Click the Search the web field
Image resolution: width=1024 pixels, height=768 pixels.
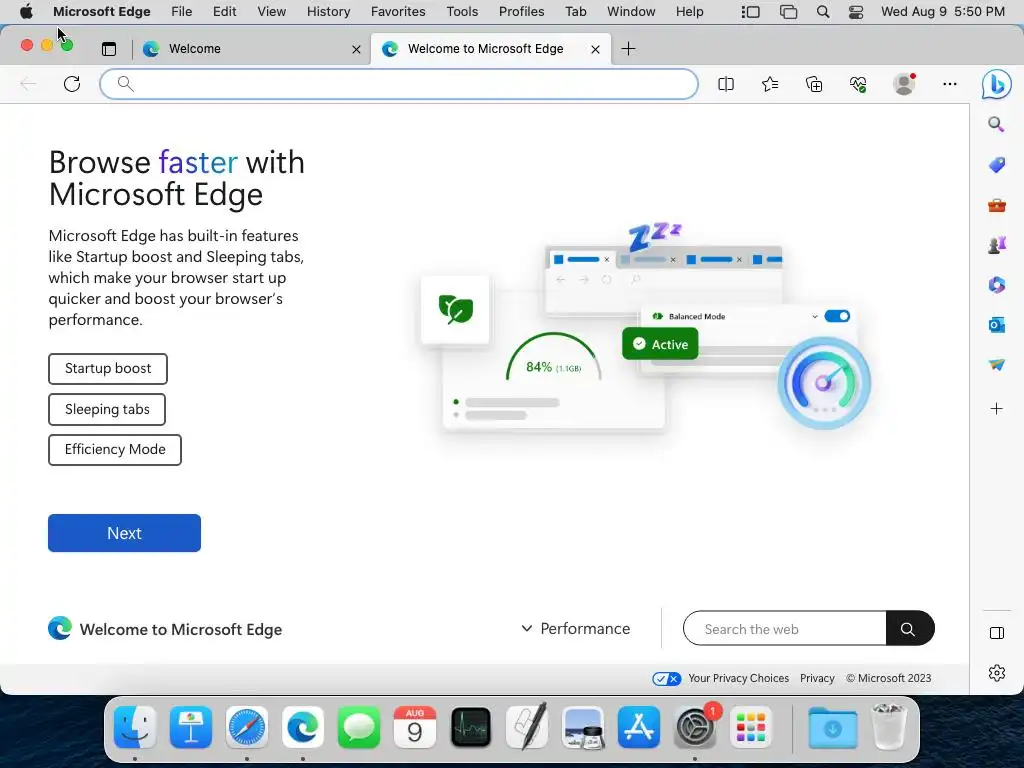coord(784,628)
